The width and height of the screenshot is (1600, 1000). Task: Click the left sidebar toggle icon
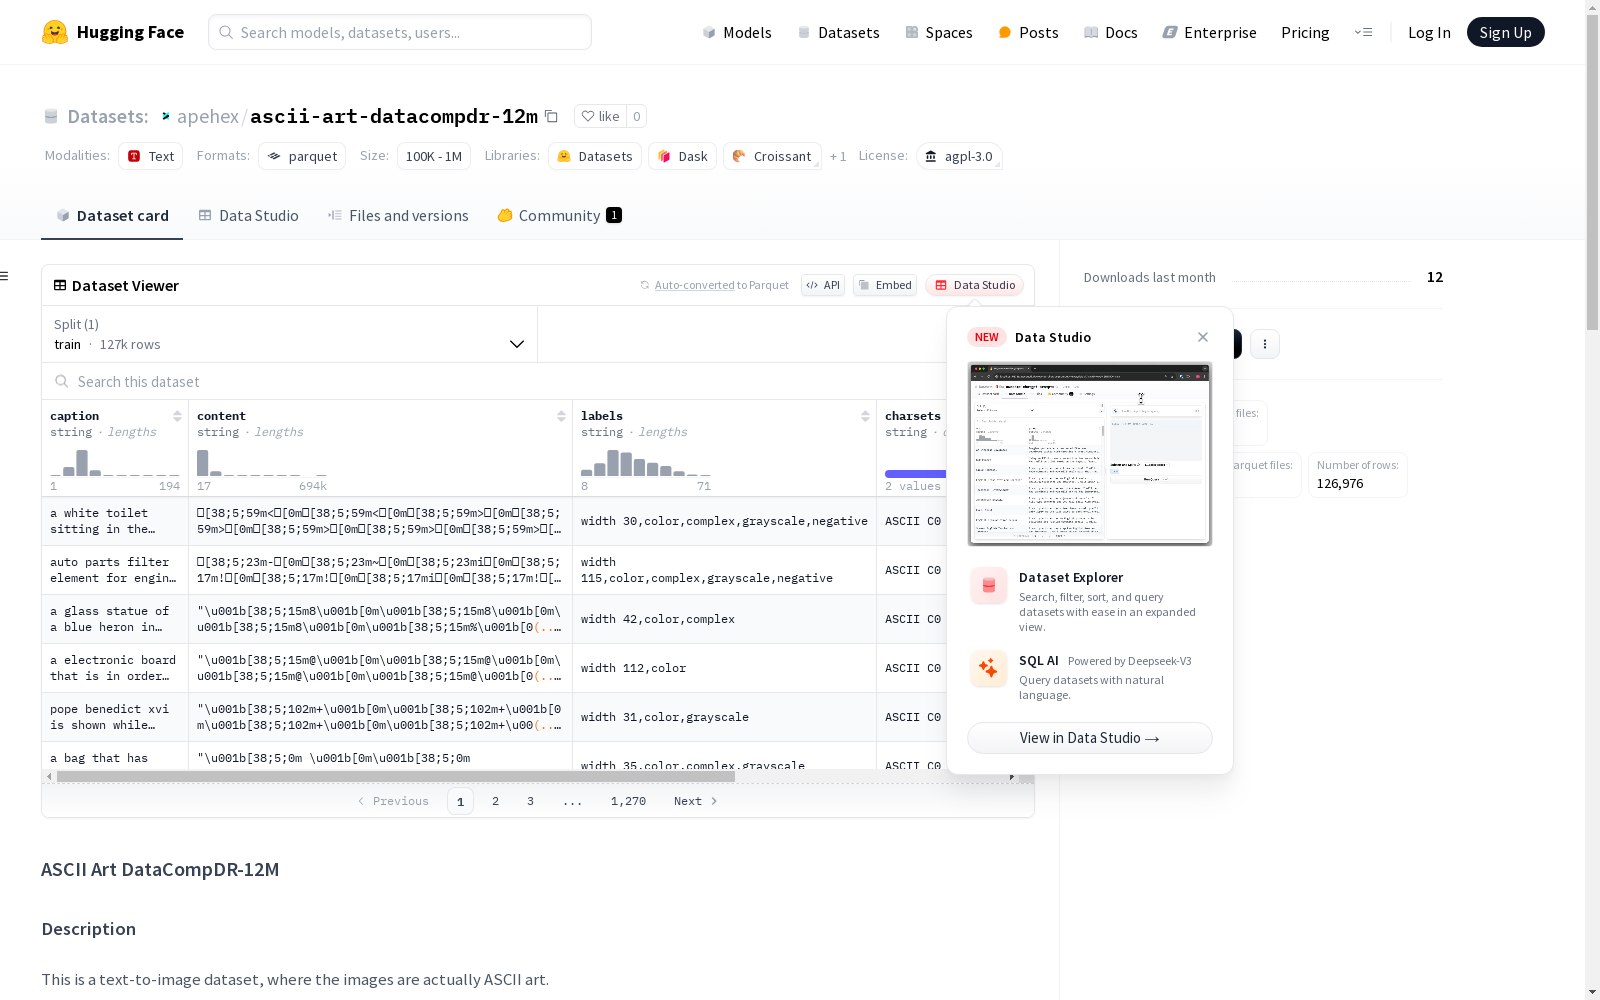[5, 276]
